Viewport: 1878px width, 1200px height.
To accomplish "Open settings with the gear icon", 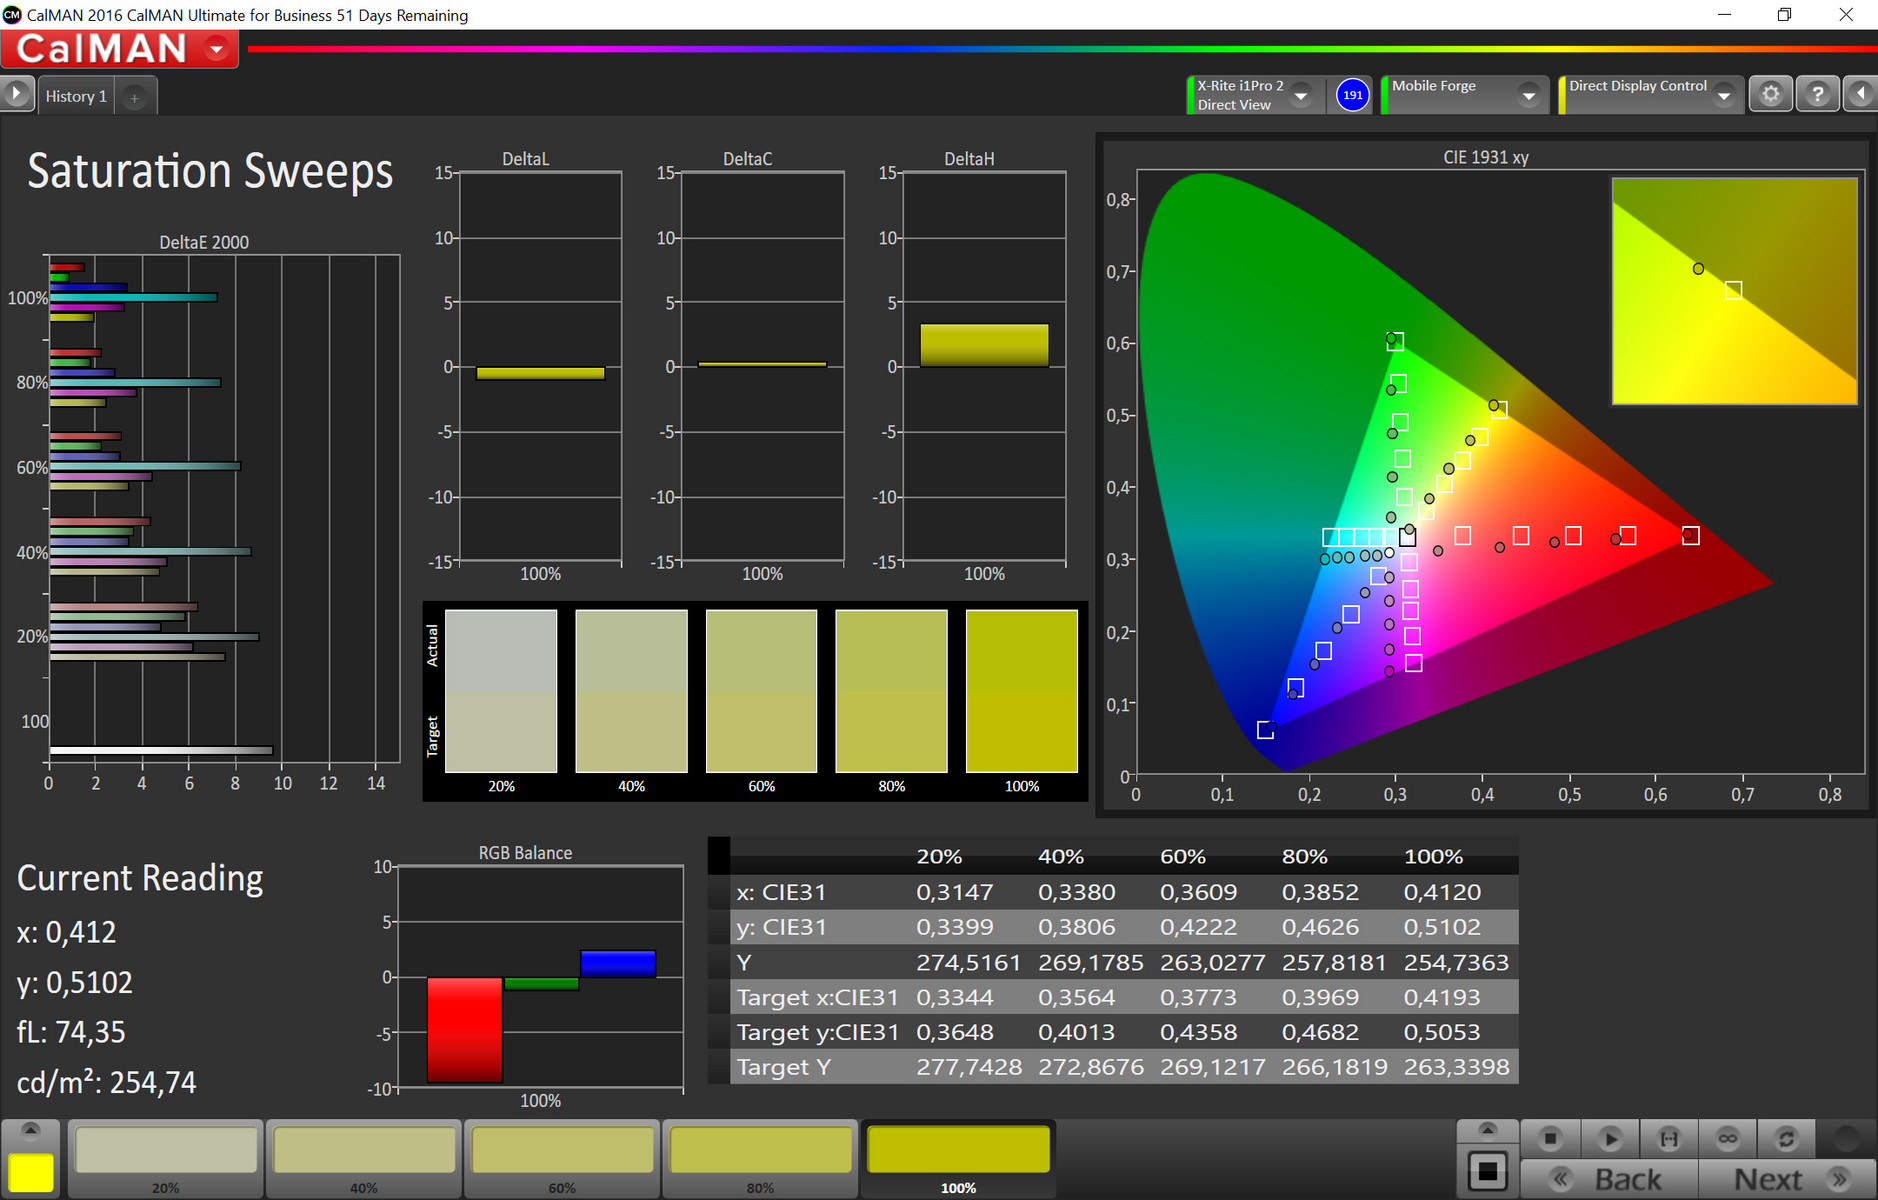I will (x=1770, y=94).
